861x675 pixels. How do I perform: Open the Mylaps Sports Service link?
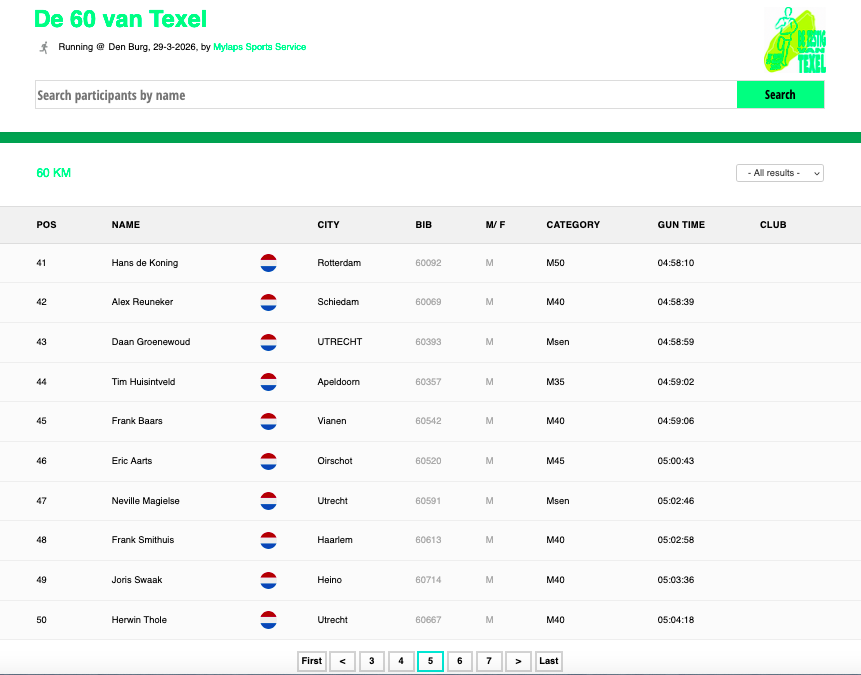point(259,47)
